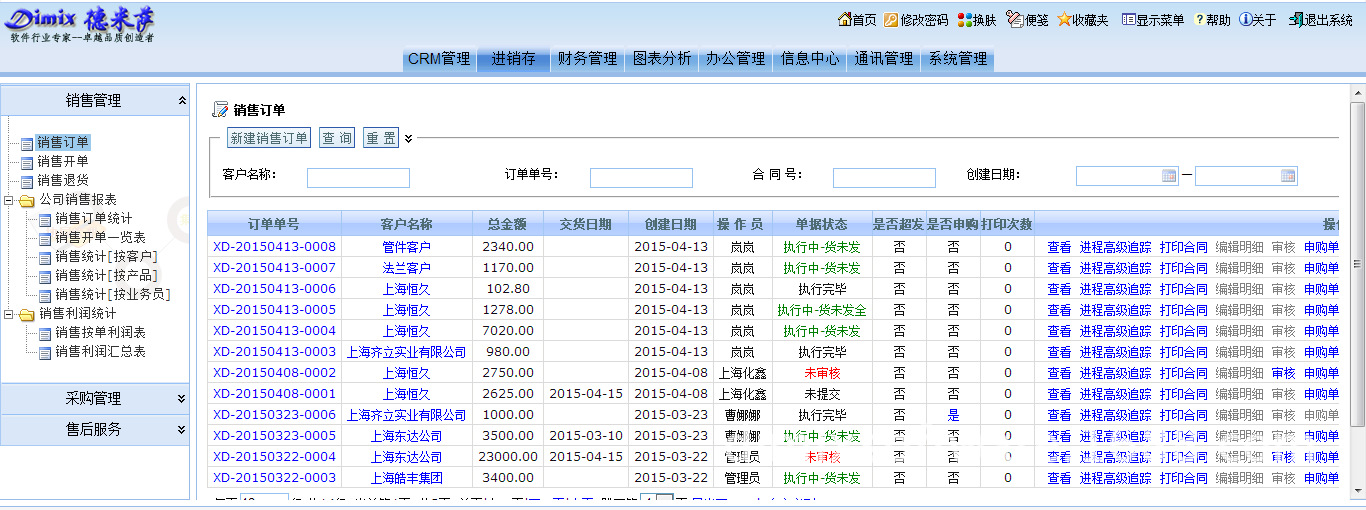Switch to the 财务管理 tab
This screenshot has width=1366, height=510.
tap(587, 59)
